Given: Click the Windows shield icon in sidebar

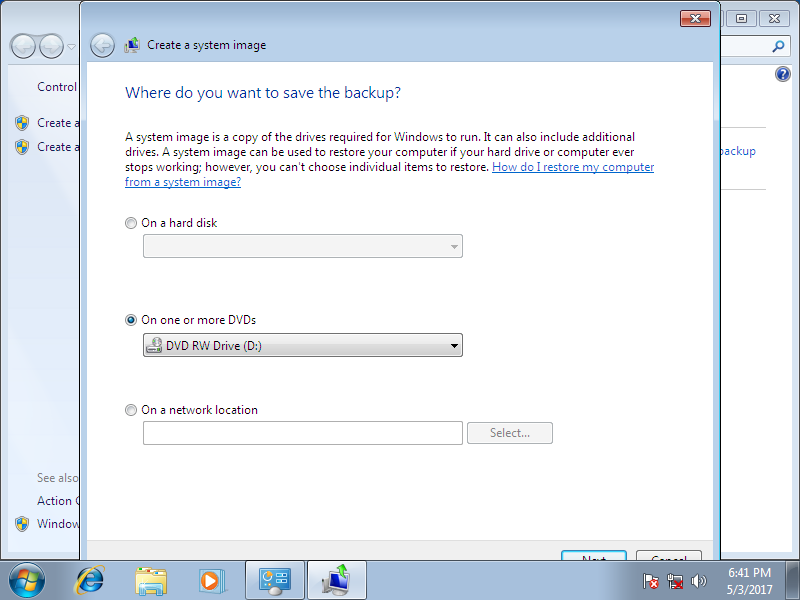Looking at the screenshot, I should [x=22, y=524].
